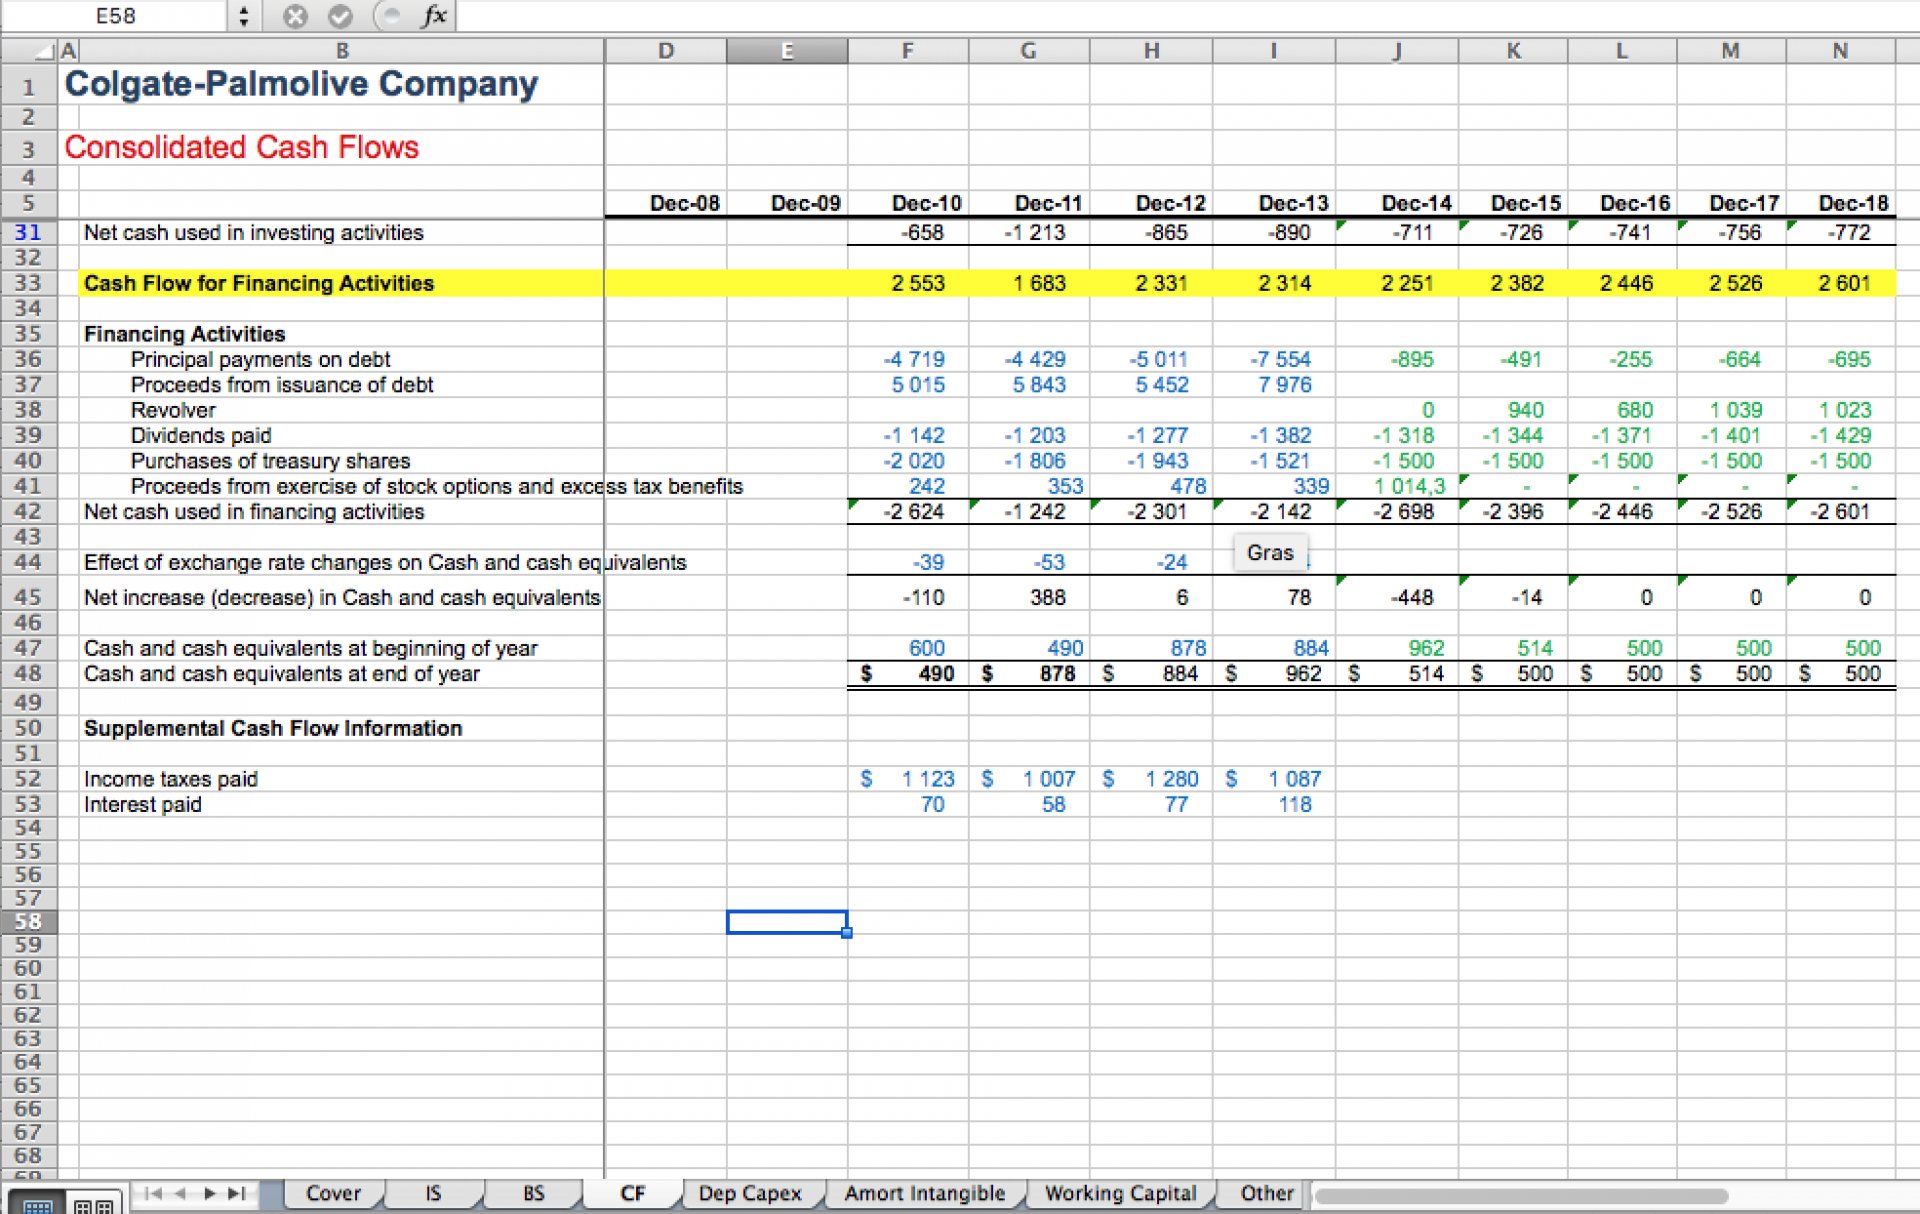
Task: Open the fx function builder
Action: [433, 16]
